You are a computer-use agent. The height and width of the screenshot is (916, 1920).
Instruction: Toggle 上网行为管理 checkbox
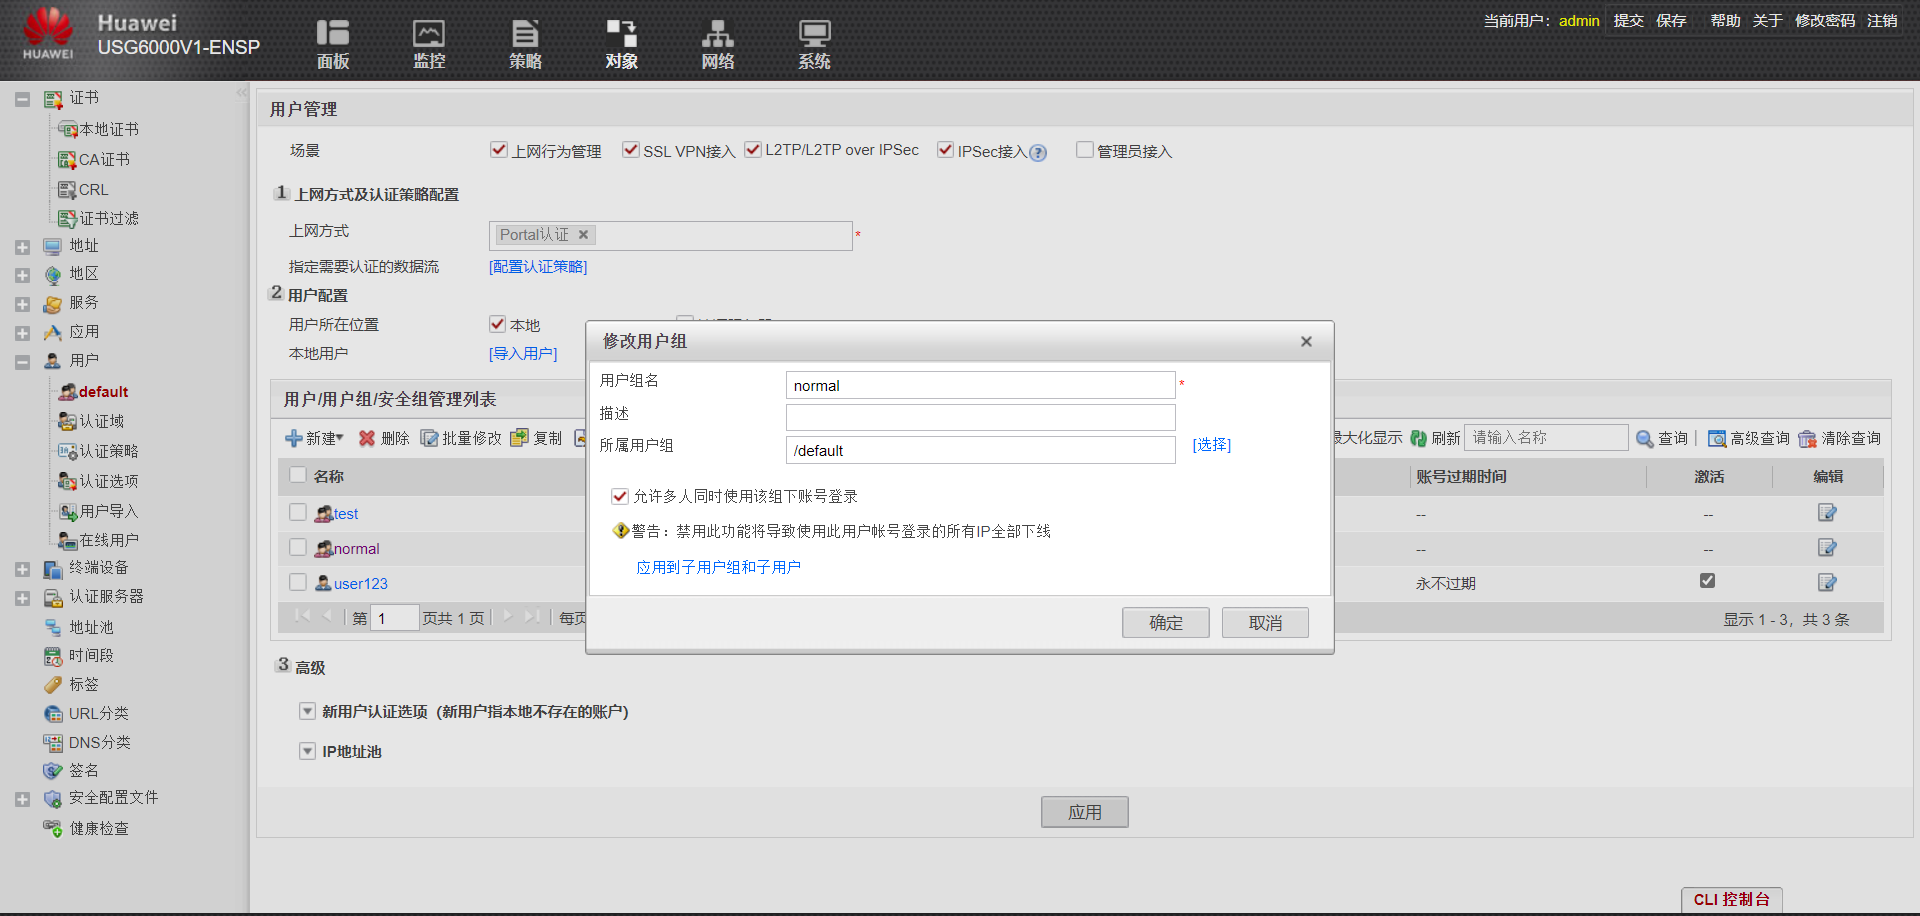click(499, 150)
